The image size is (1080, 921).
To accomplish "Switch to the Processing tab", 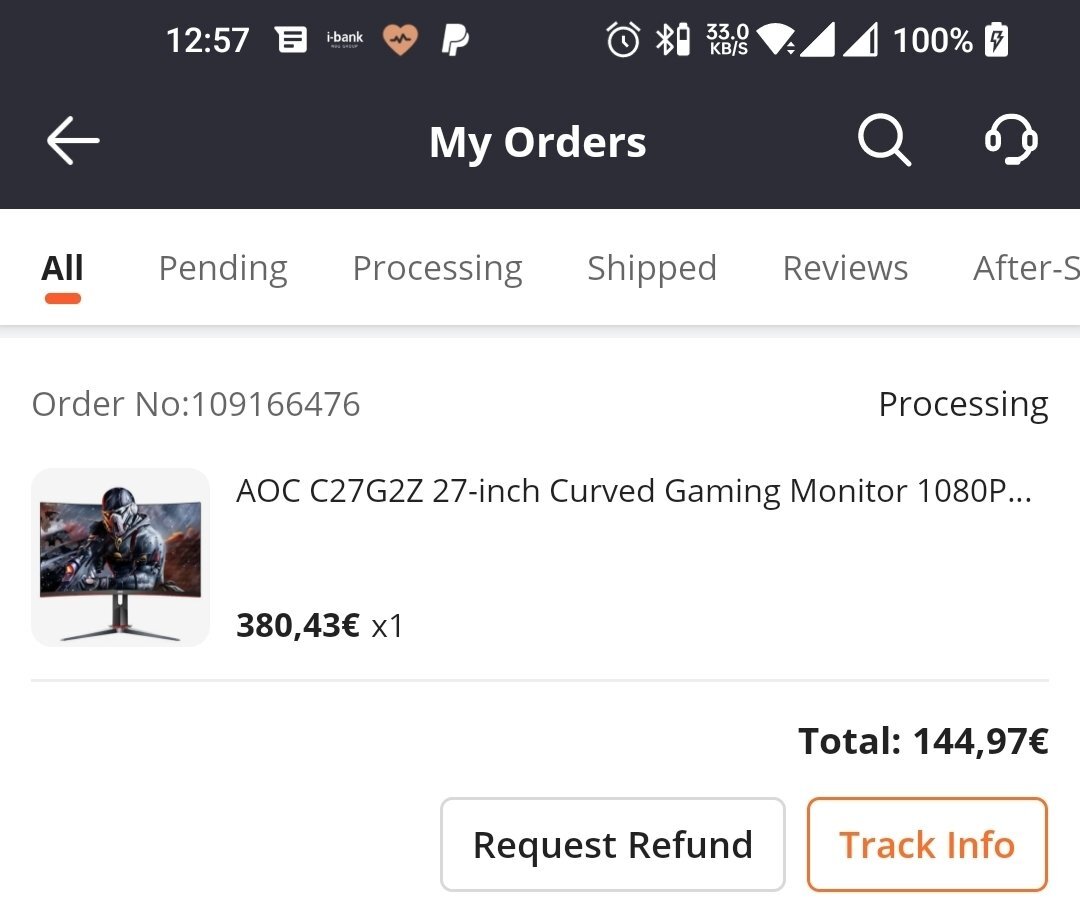I will pos(437,268).
